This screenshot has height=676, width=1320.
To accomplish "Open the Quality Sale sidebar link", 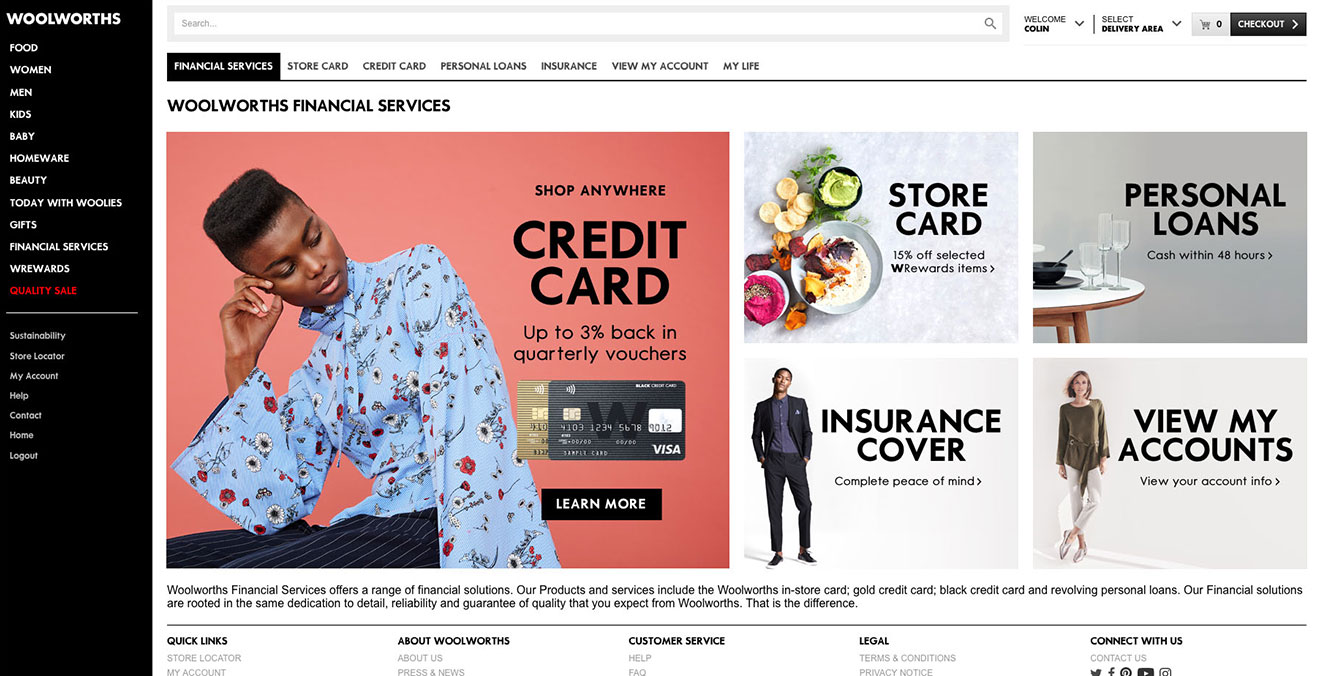I will (x=43, y=291).
